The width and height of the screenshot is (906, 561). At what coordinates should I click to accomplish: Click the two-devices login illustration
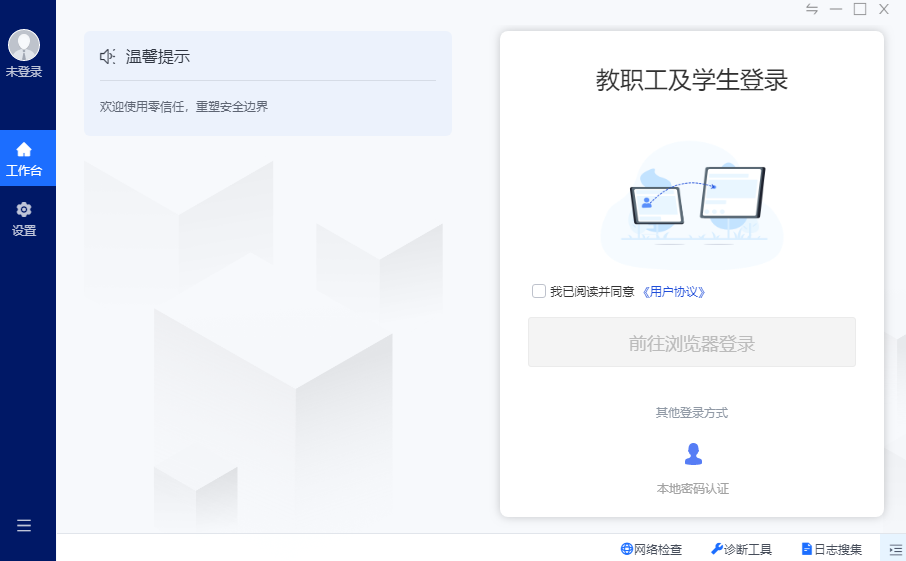[x=692, y=205]
